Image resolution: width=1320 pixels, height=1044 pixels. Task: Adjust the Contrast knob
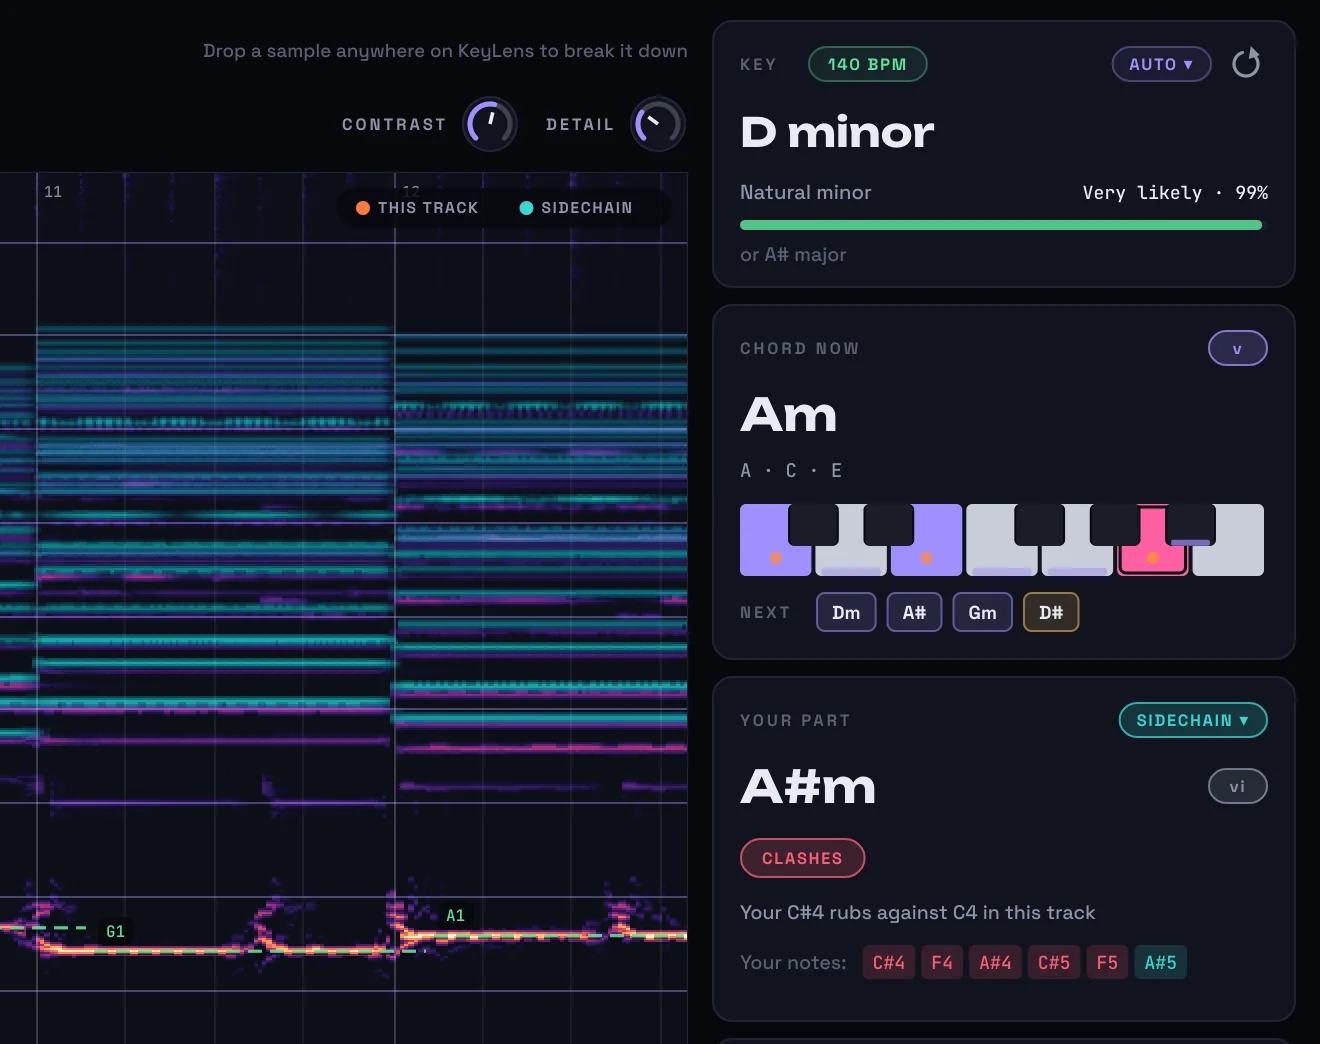click(x=490, y=125)
